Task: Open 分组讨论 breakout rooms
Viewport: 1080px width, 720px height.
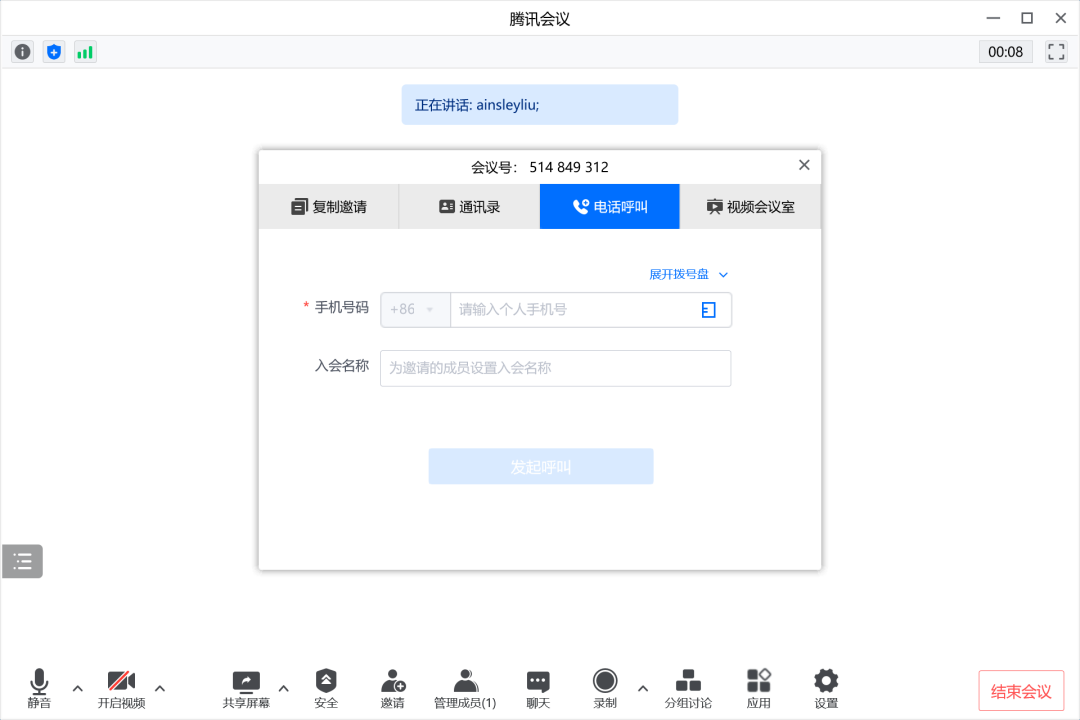Action: [688, 688]
